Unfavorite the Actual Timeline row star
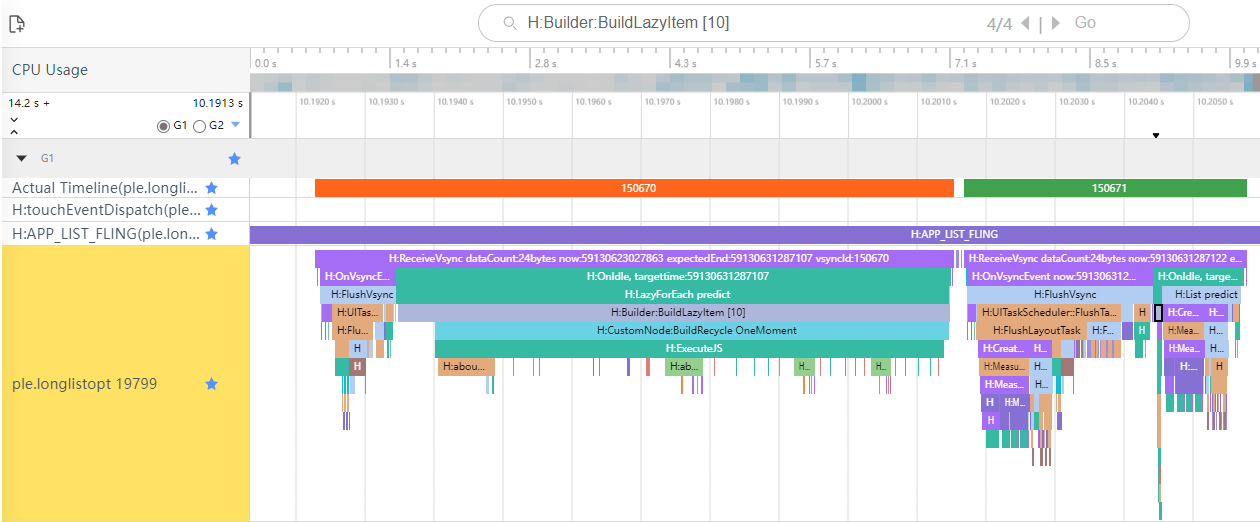The height and width of the screenshot is (522, 1260). coord(211,187)
